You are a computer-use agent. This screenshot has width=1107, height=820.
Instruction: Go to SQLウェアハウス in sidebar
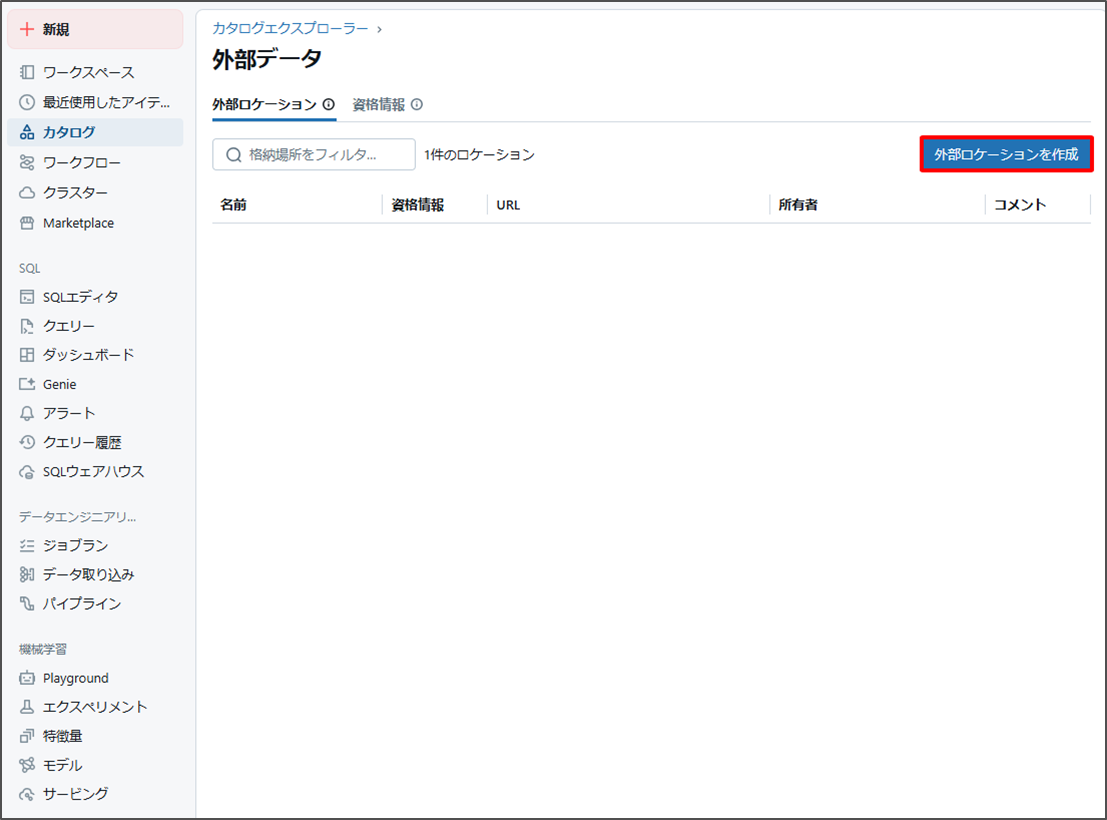click(93, 471)
